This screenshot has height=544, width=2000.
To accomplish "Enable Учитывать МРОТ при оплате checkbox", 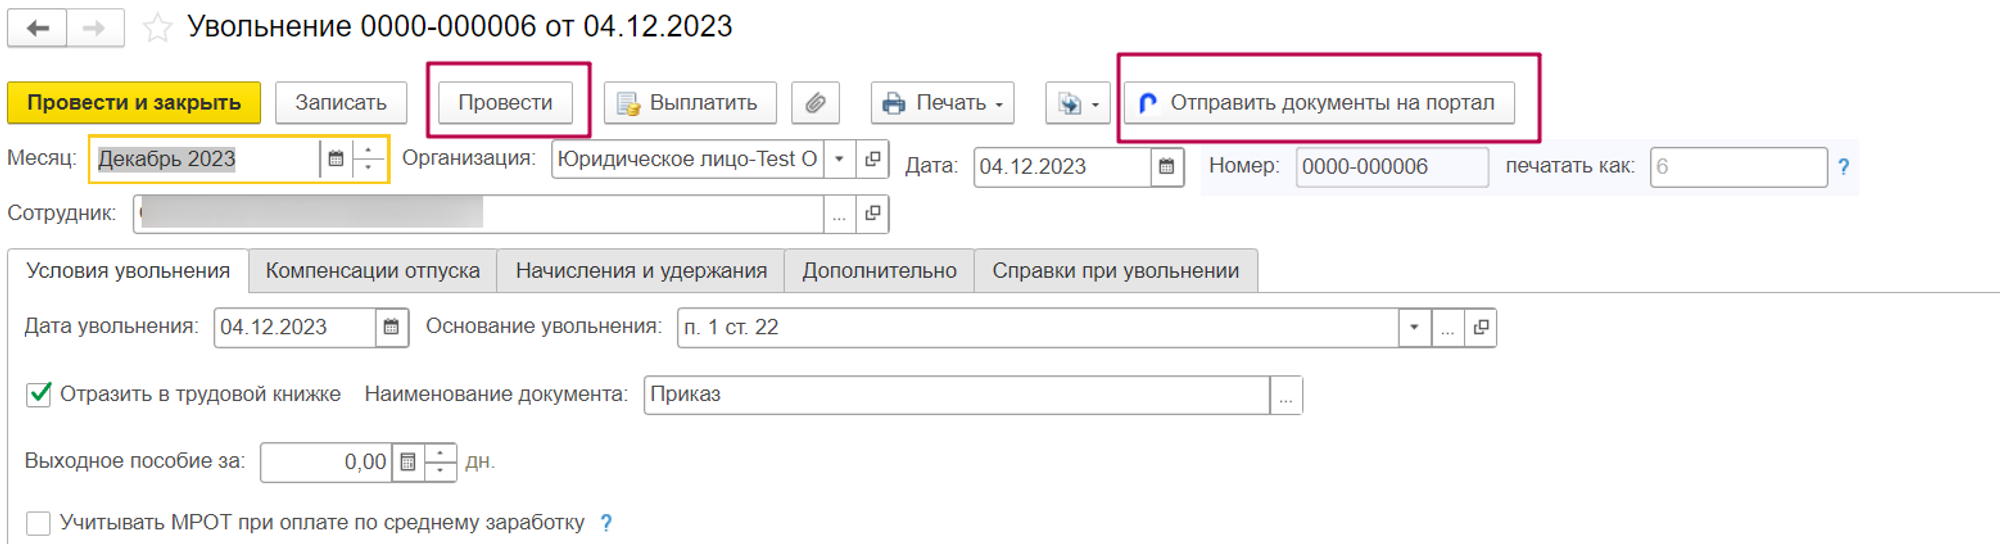I will [39, 523].
